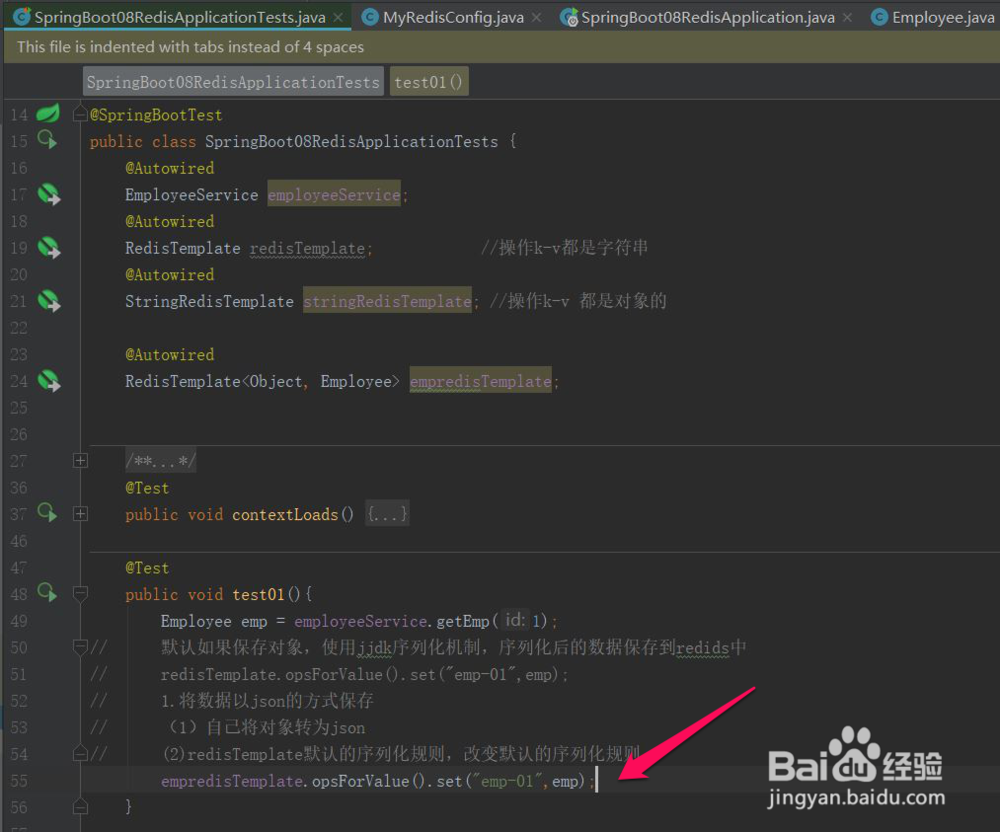Click the @Test annotation on line 36
This screenshot has width=1000, height=832.
147,488
